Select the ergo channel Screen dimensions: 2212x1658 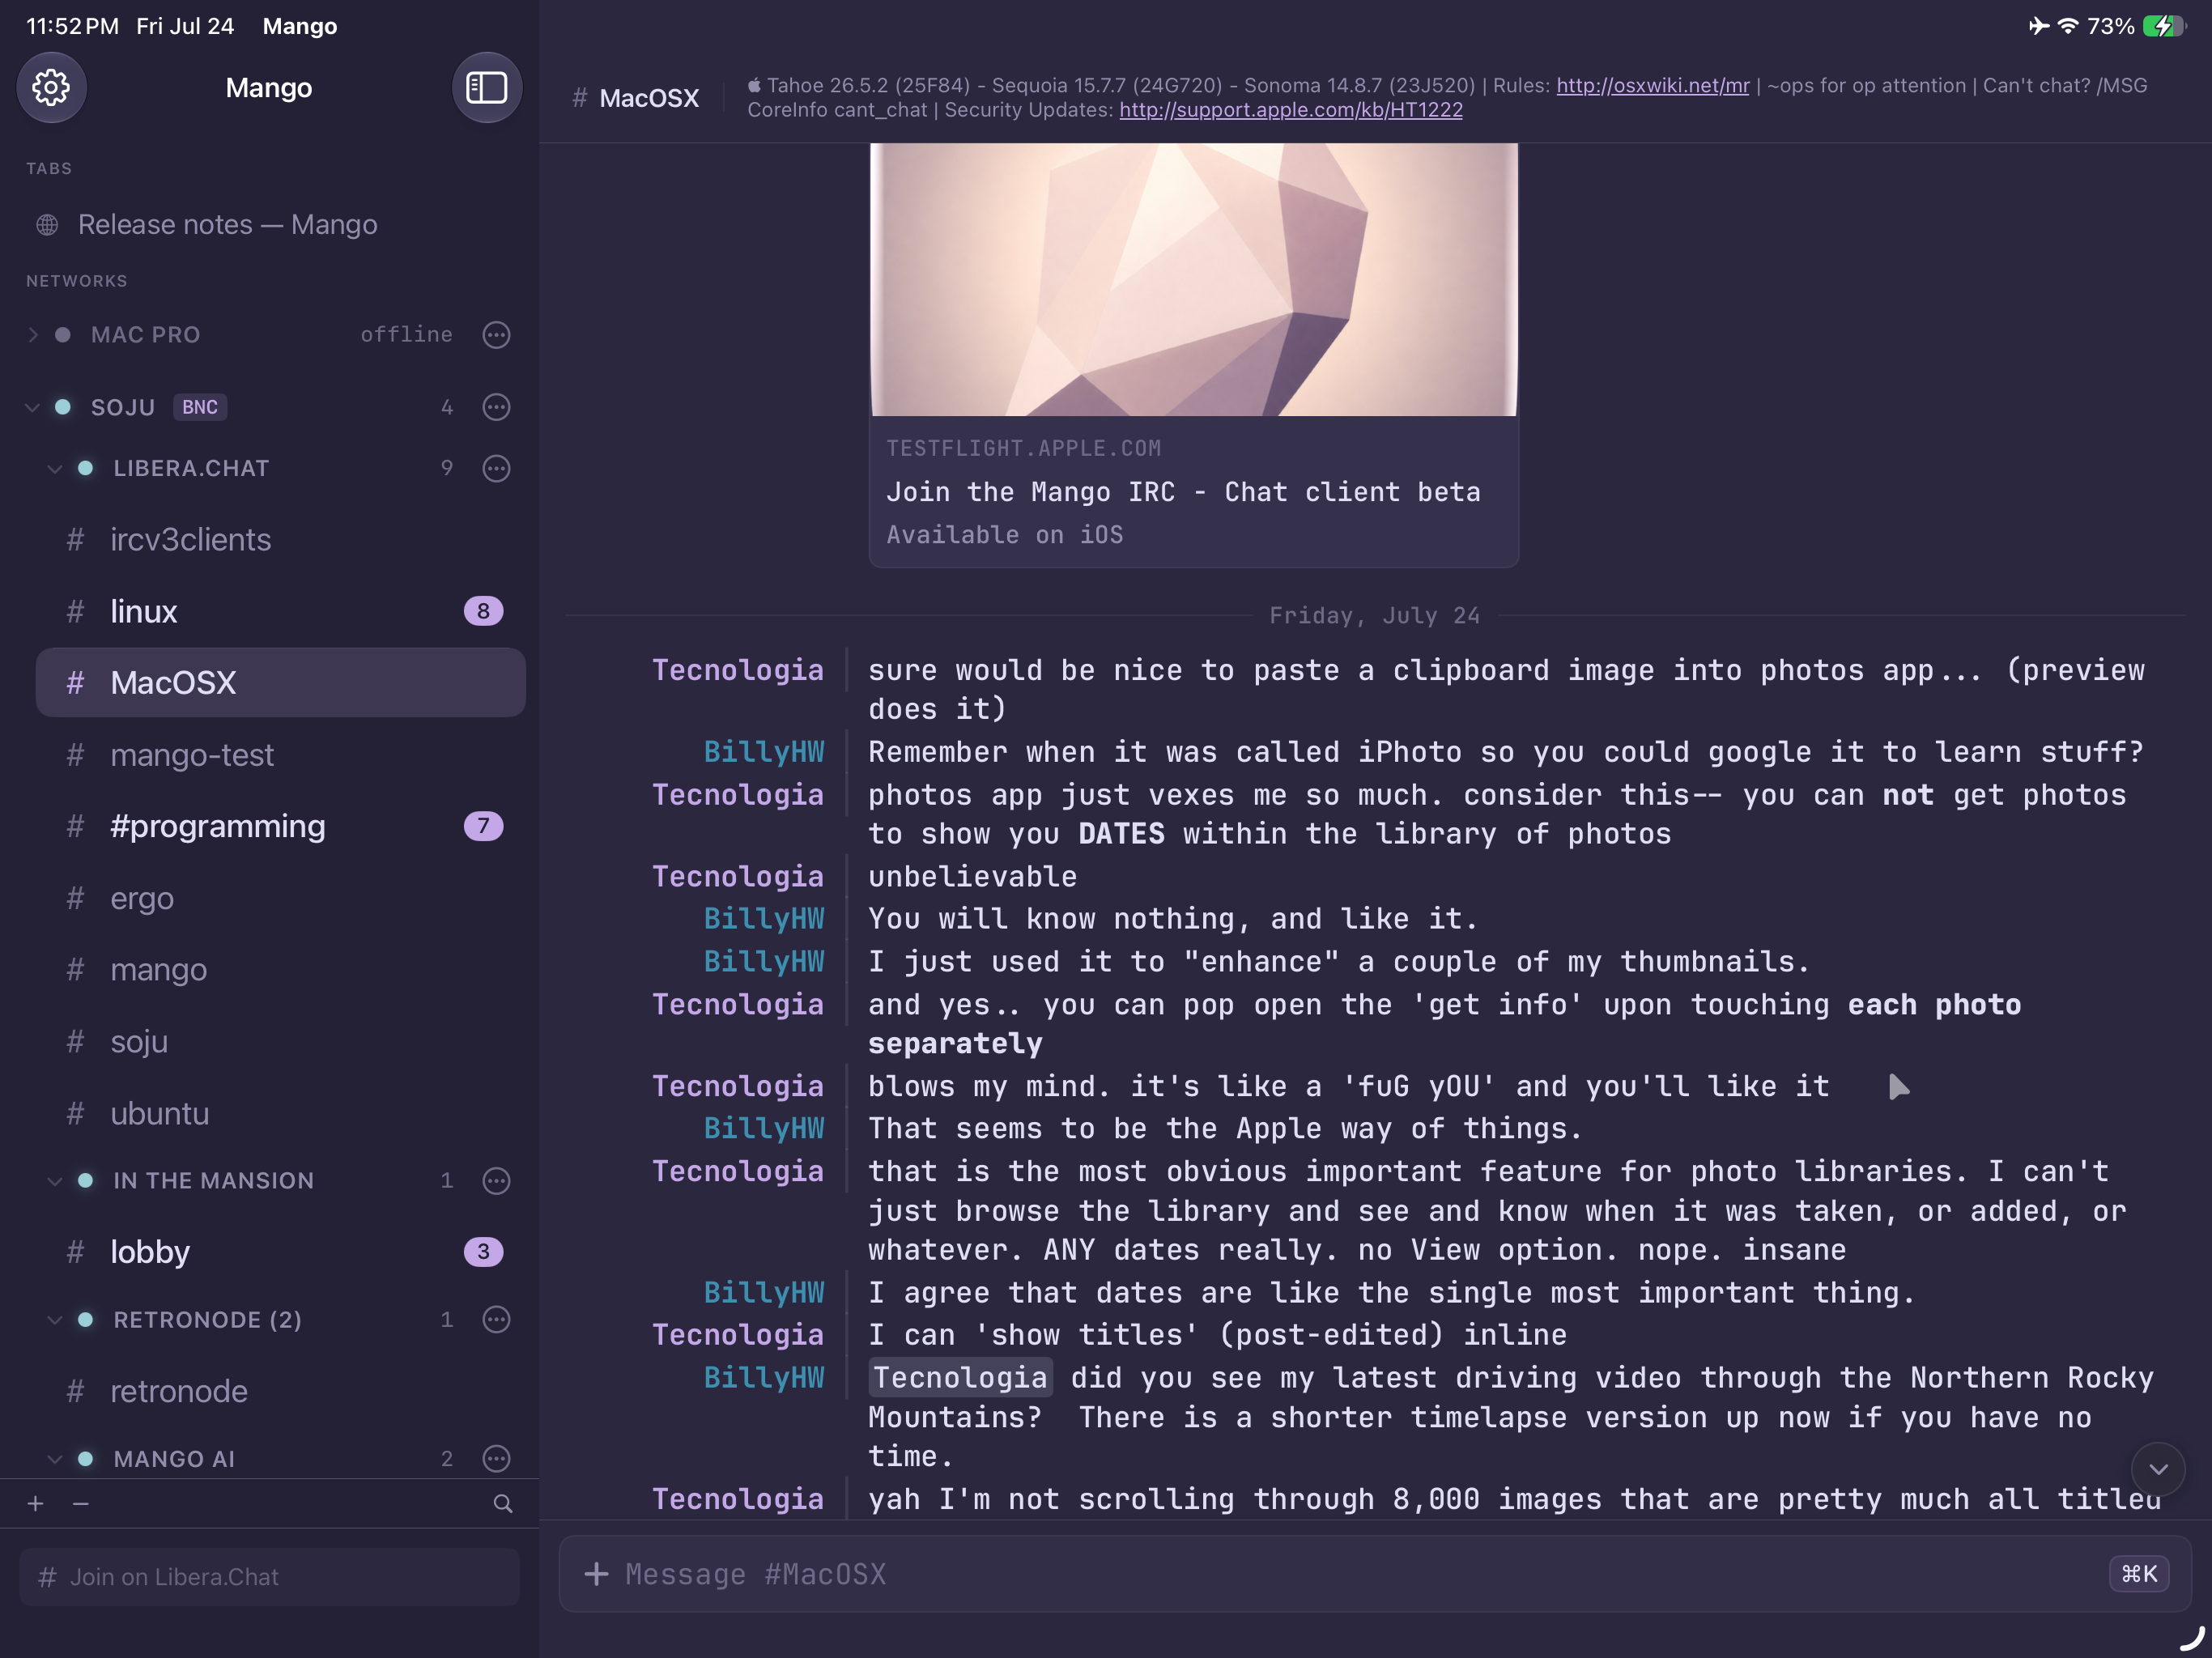[x=280, y=898]
